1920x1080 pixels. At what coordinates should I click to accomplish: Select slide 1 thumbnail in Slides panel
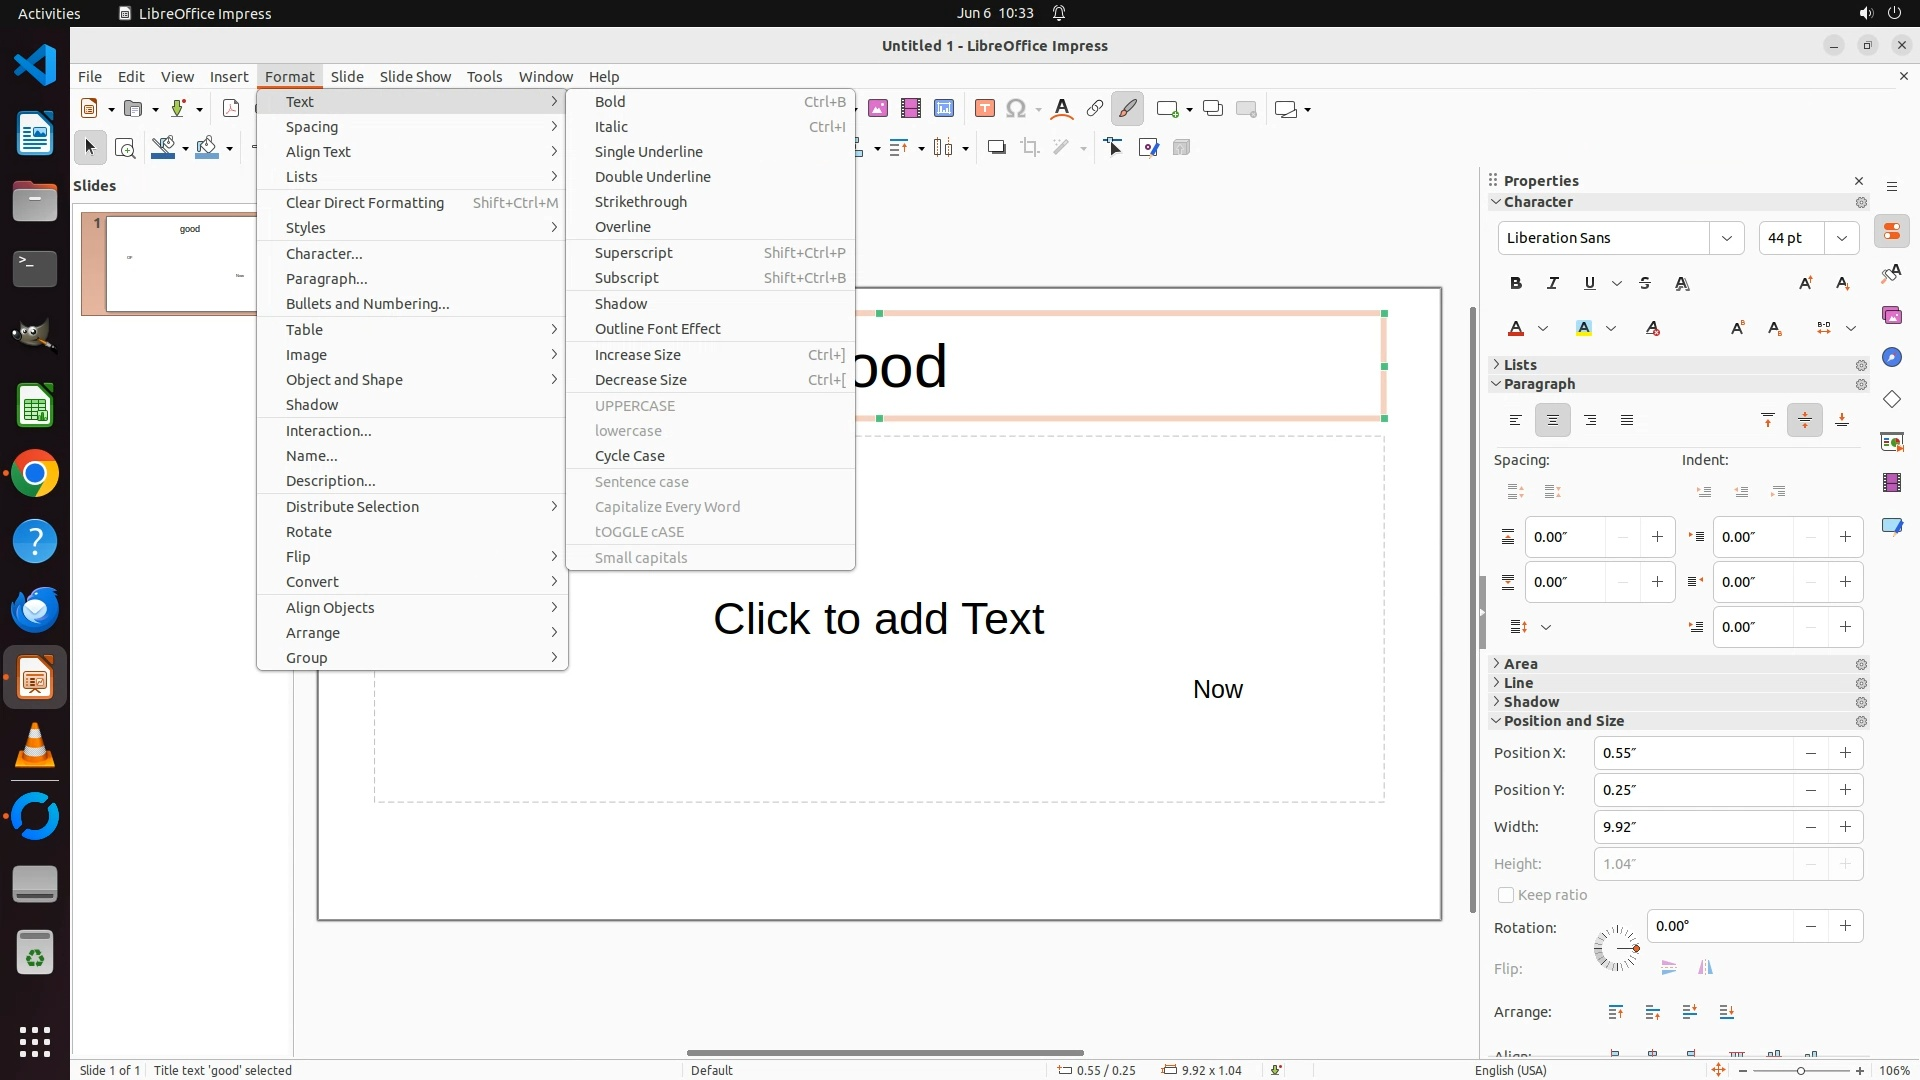tap(180, 263)
